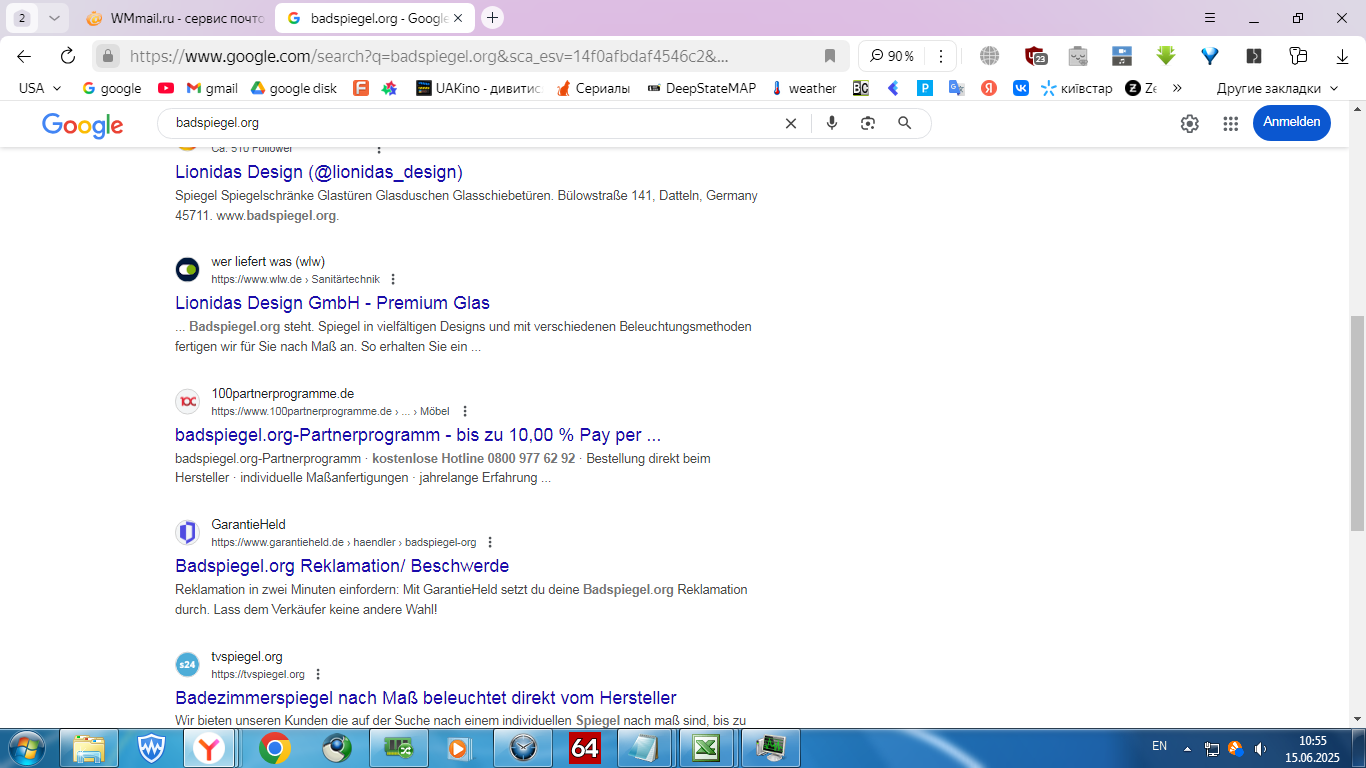Open Google quick settings gear
This screenshot has height=768, width=1366.
[1189, 123]
